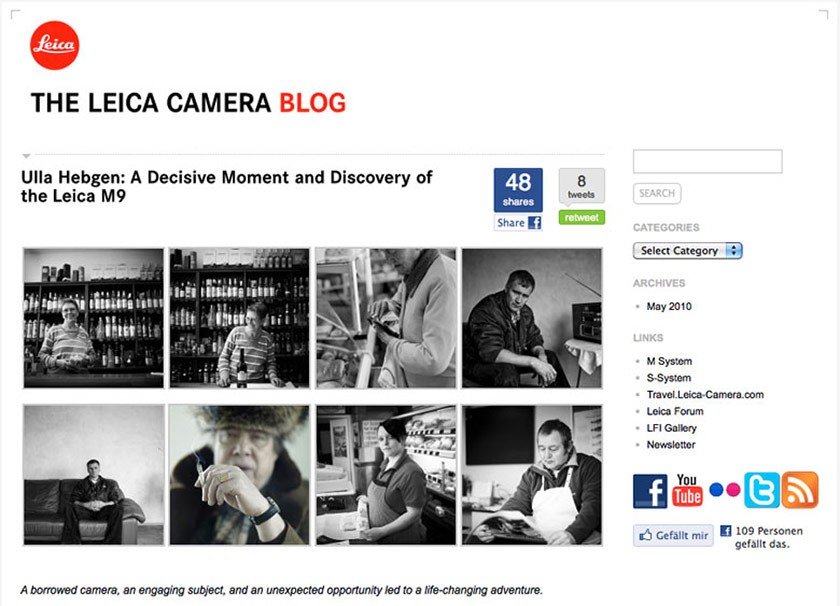The image size is (840, 606).
Task: Open photo of man on leather sofa
Action: [94, 475]
